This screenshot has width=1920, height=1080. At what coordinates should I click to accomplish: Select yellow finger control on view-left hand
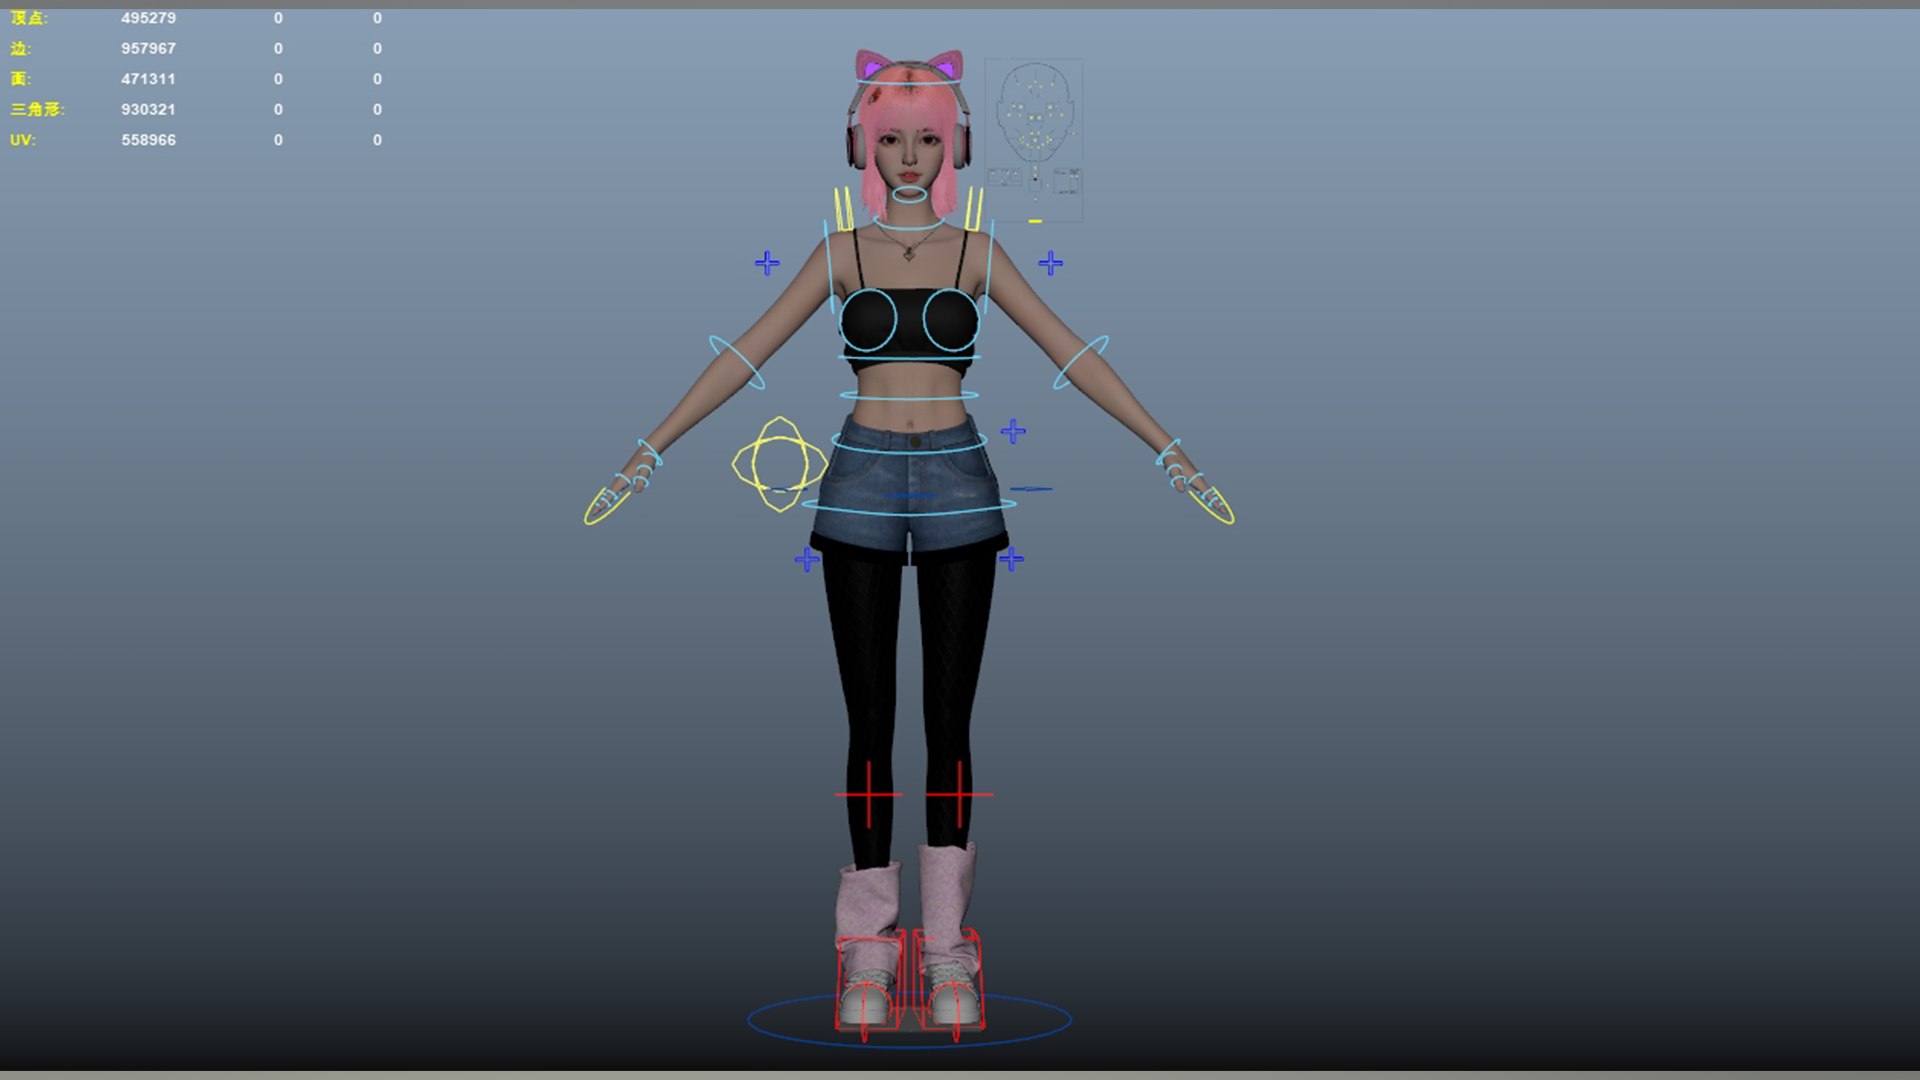pos(605,506)
